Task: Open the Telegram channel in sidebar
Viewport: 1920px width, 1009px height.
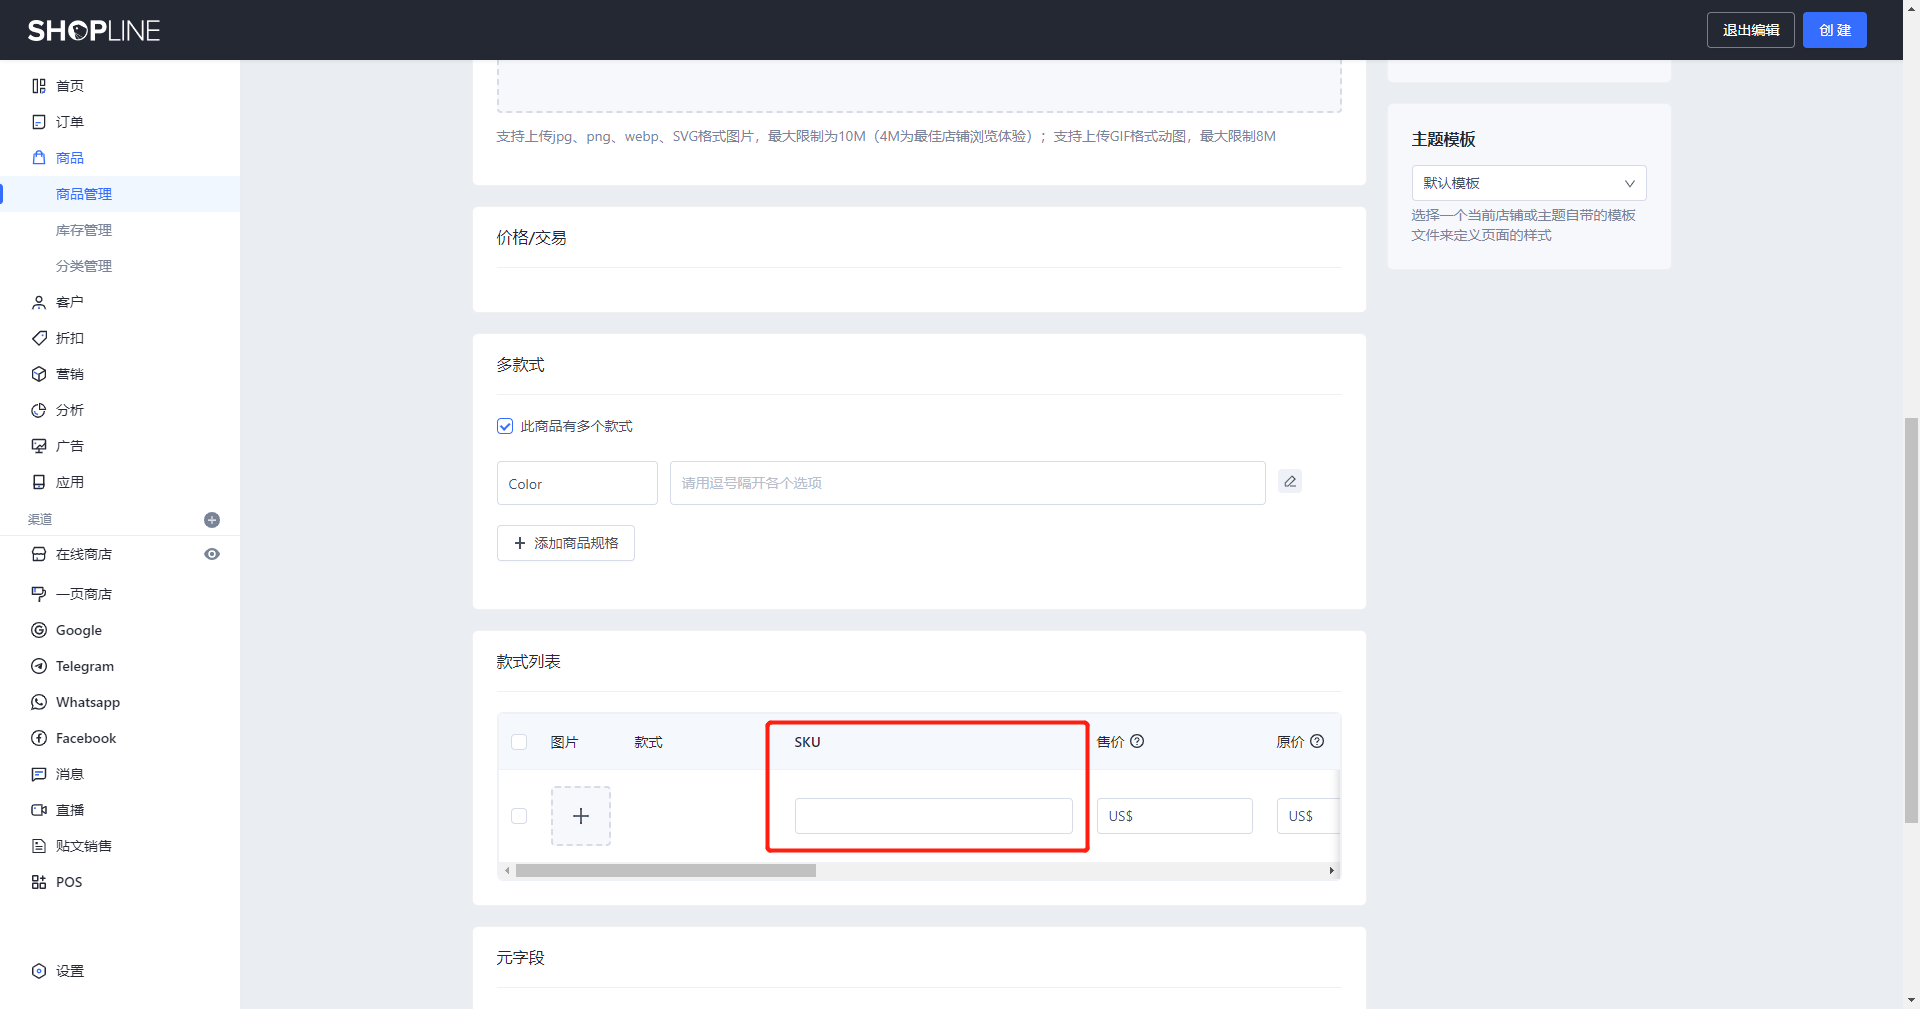Action: pos(85,666)
